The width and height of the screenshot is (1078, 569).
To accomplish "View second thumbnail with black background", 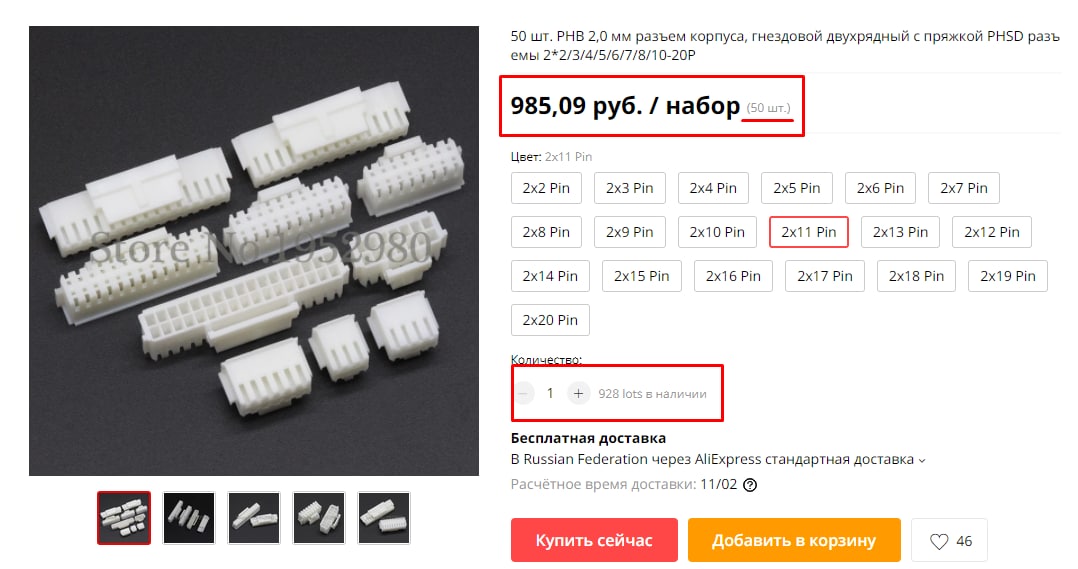I will pos(188,518).
